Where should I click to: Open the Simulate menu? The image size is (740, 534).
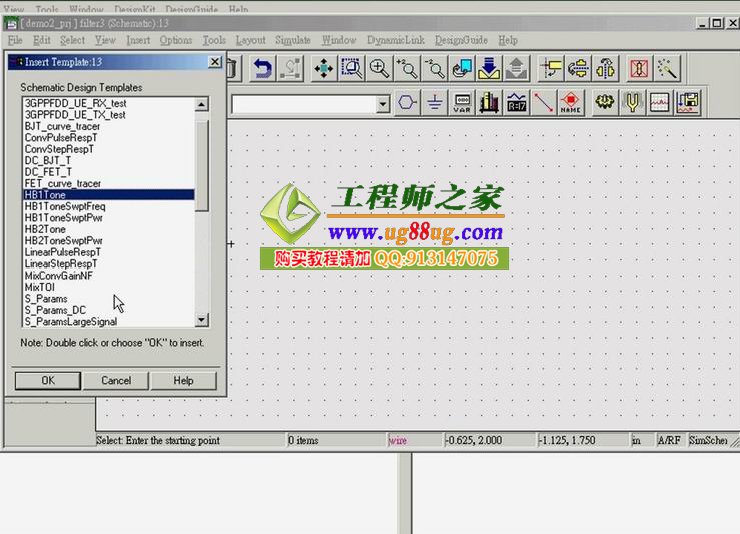(x=293, y=40)
